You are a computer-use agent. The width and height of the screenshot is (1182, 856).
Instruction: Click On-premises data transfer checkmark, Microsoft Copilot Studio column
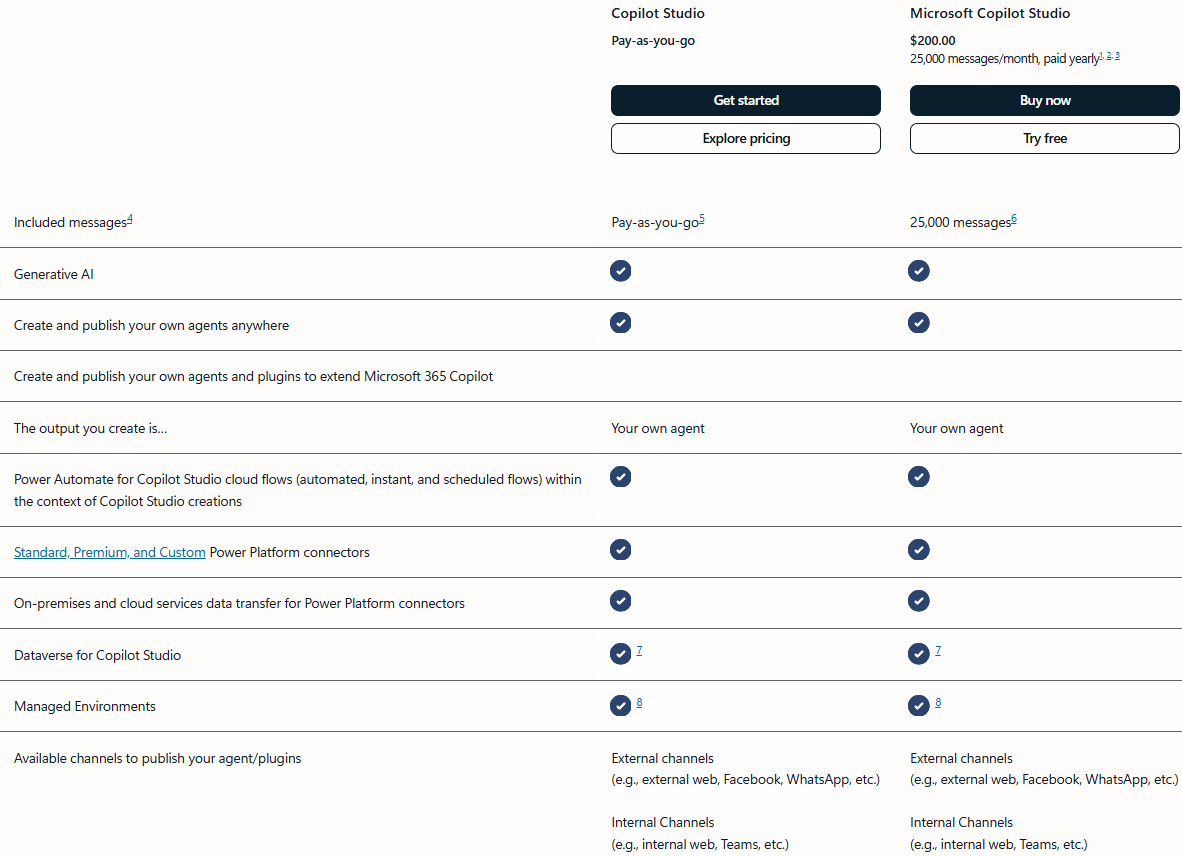click(919, 601)
